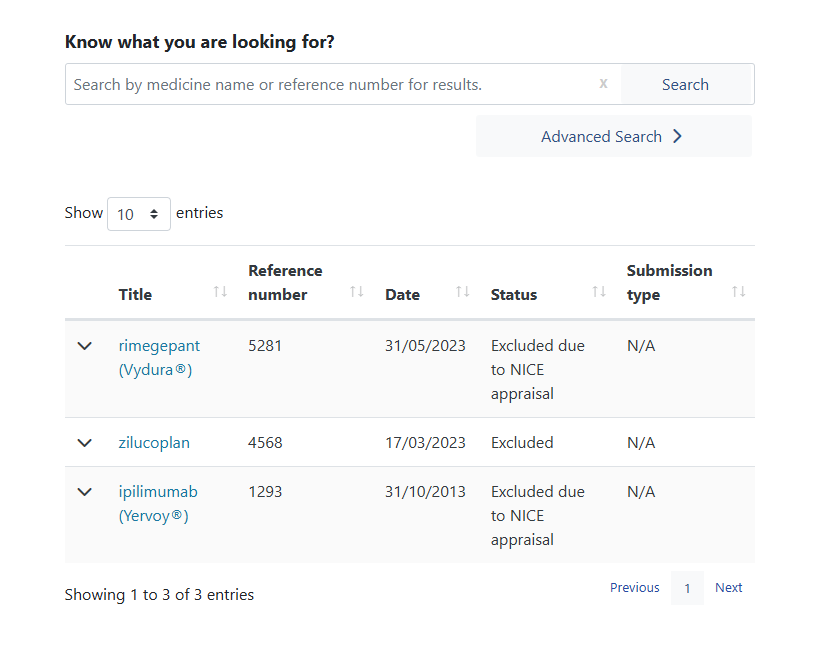Open the Show entries count dropdown
829x661 pixels.
pos(139,214)
